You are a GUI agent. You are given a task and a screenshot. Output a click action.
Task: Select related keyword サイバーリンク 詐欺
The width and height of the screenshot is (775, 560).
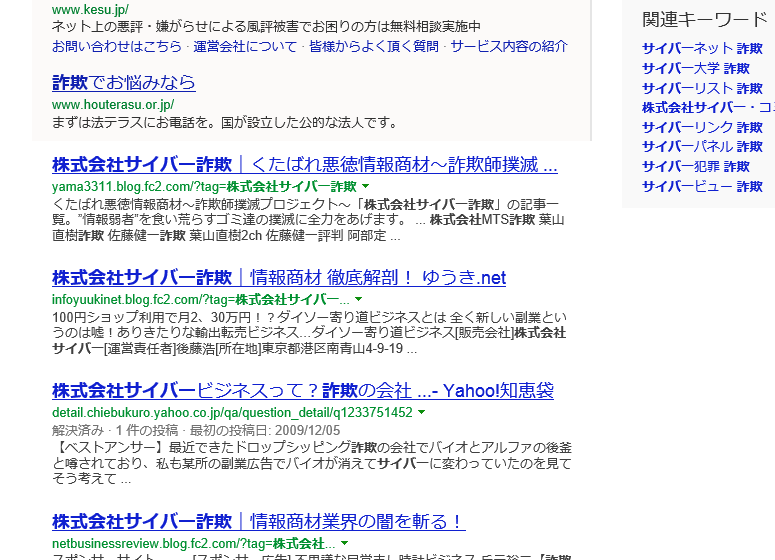[x=702, y=127]
